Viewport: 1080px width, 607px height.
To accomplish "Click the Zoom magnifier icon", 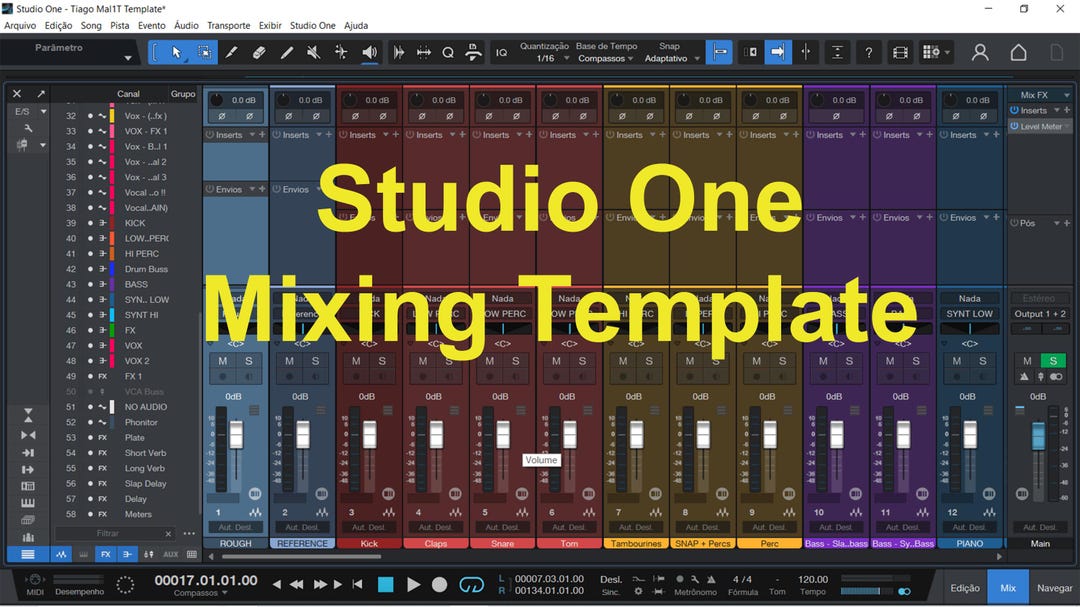I will 448,52.
